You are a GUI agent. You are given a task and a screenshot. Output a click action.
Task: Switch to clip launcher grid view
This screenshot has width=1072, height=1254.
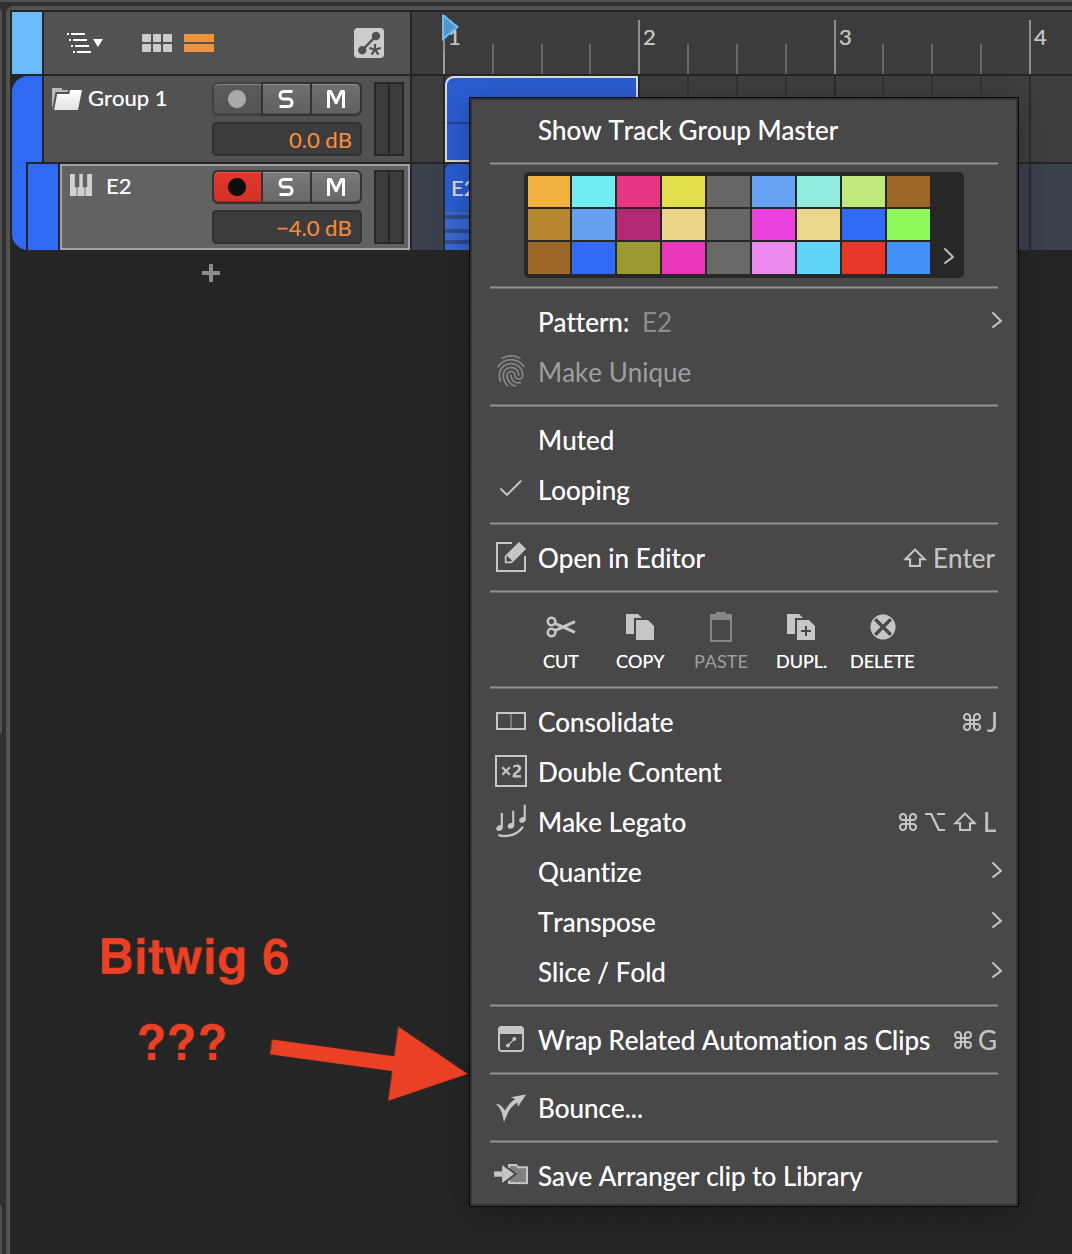pos(157,43)
